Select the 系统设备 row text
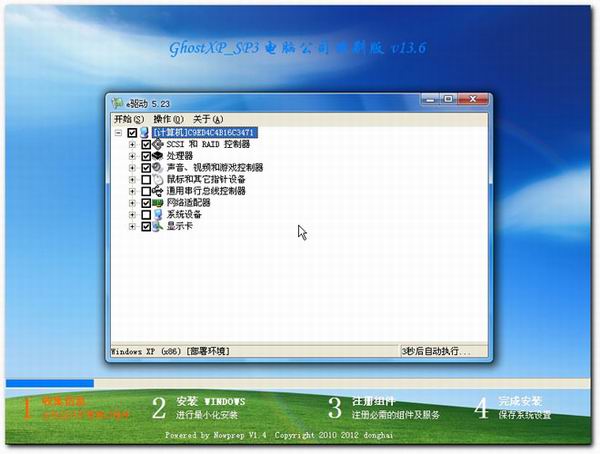The image size is (600, 454). 184,214
